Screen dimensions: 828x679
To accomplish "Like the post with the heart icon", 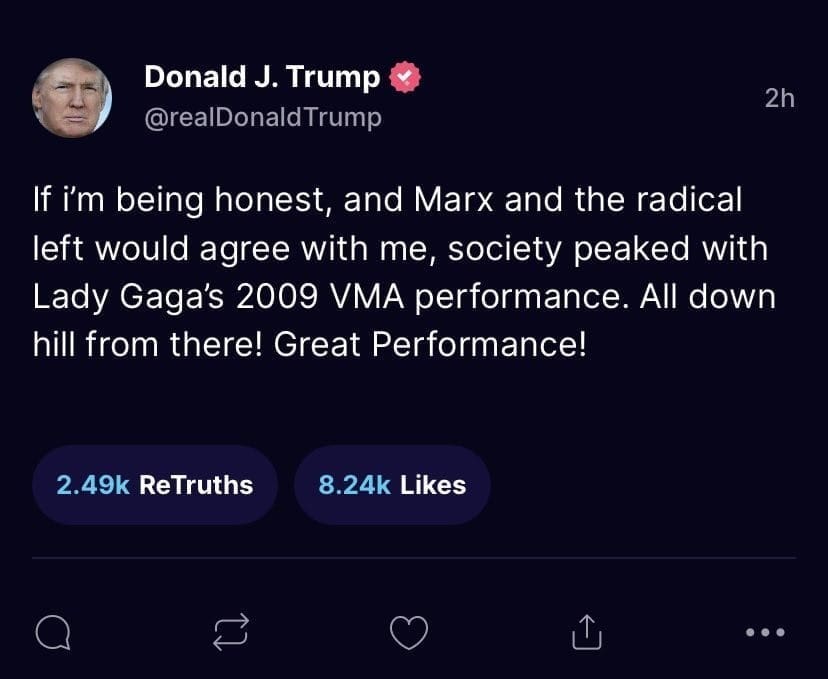I will pos(409,631).
